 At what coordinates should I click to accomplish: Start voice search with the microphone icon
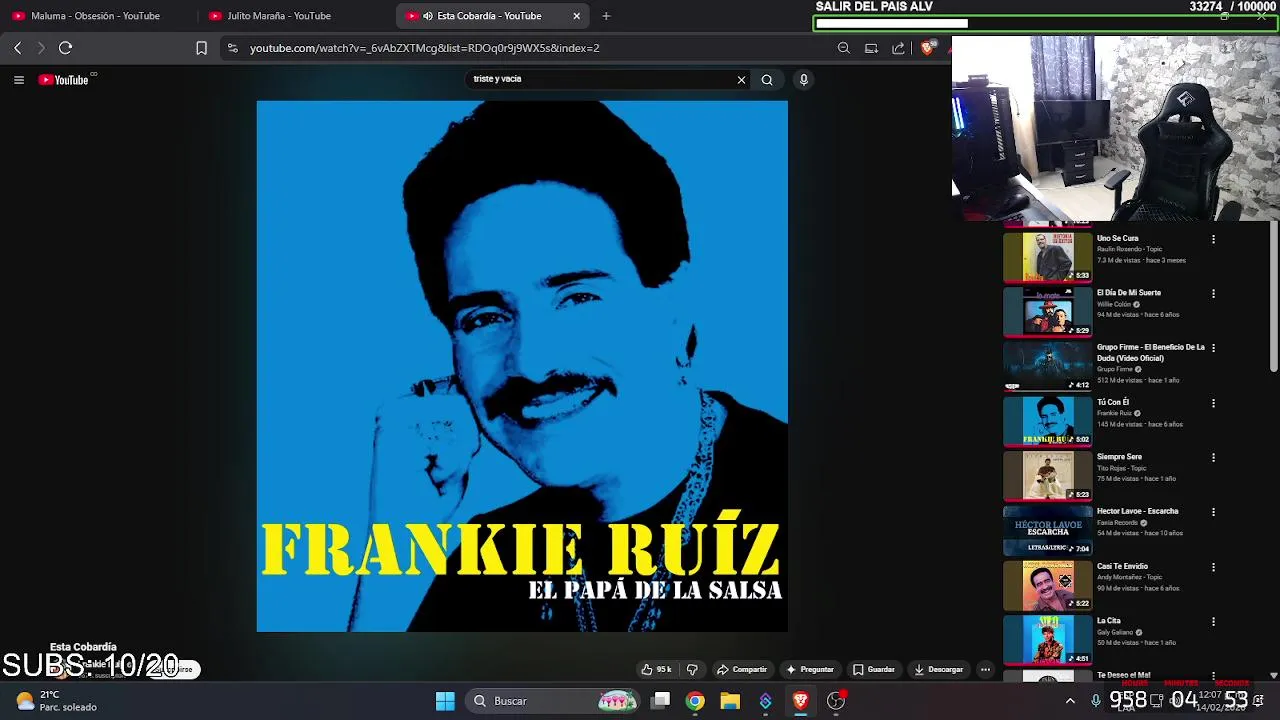tap(803, 80)
